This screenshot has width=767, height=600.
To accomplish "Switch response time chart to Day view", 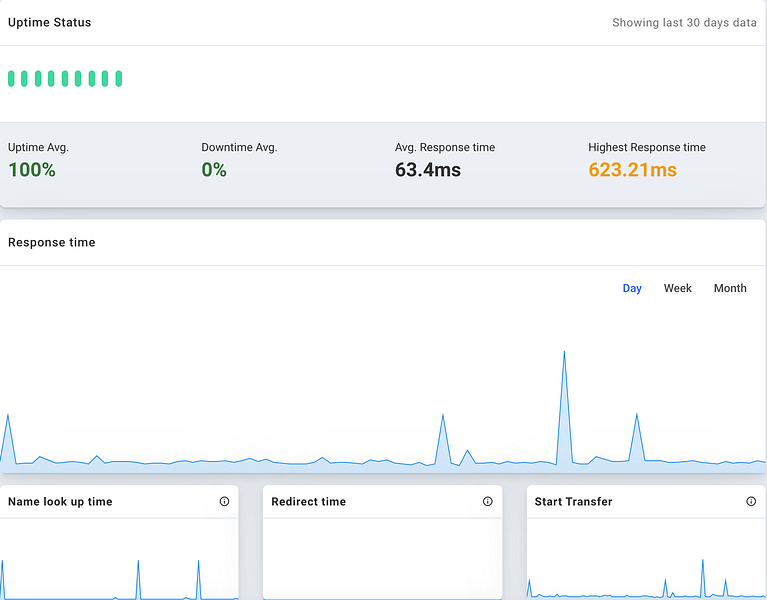I will (632, 288).
